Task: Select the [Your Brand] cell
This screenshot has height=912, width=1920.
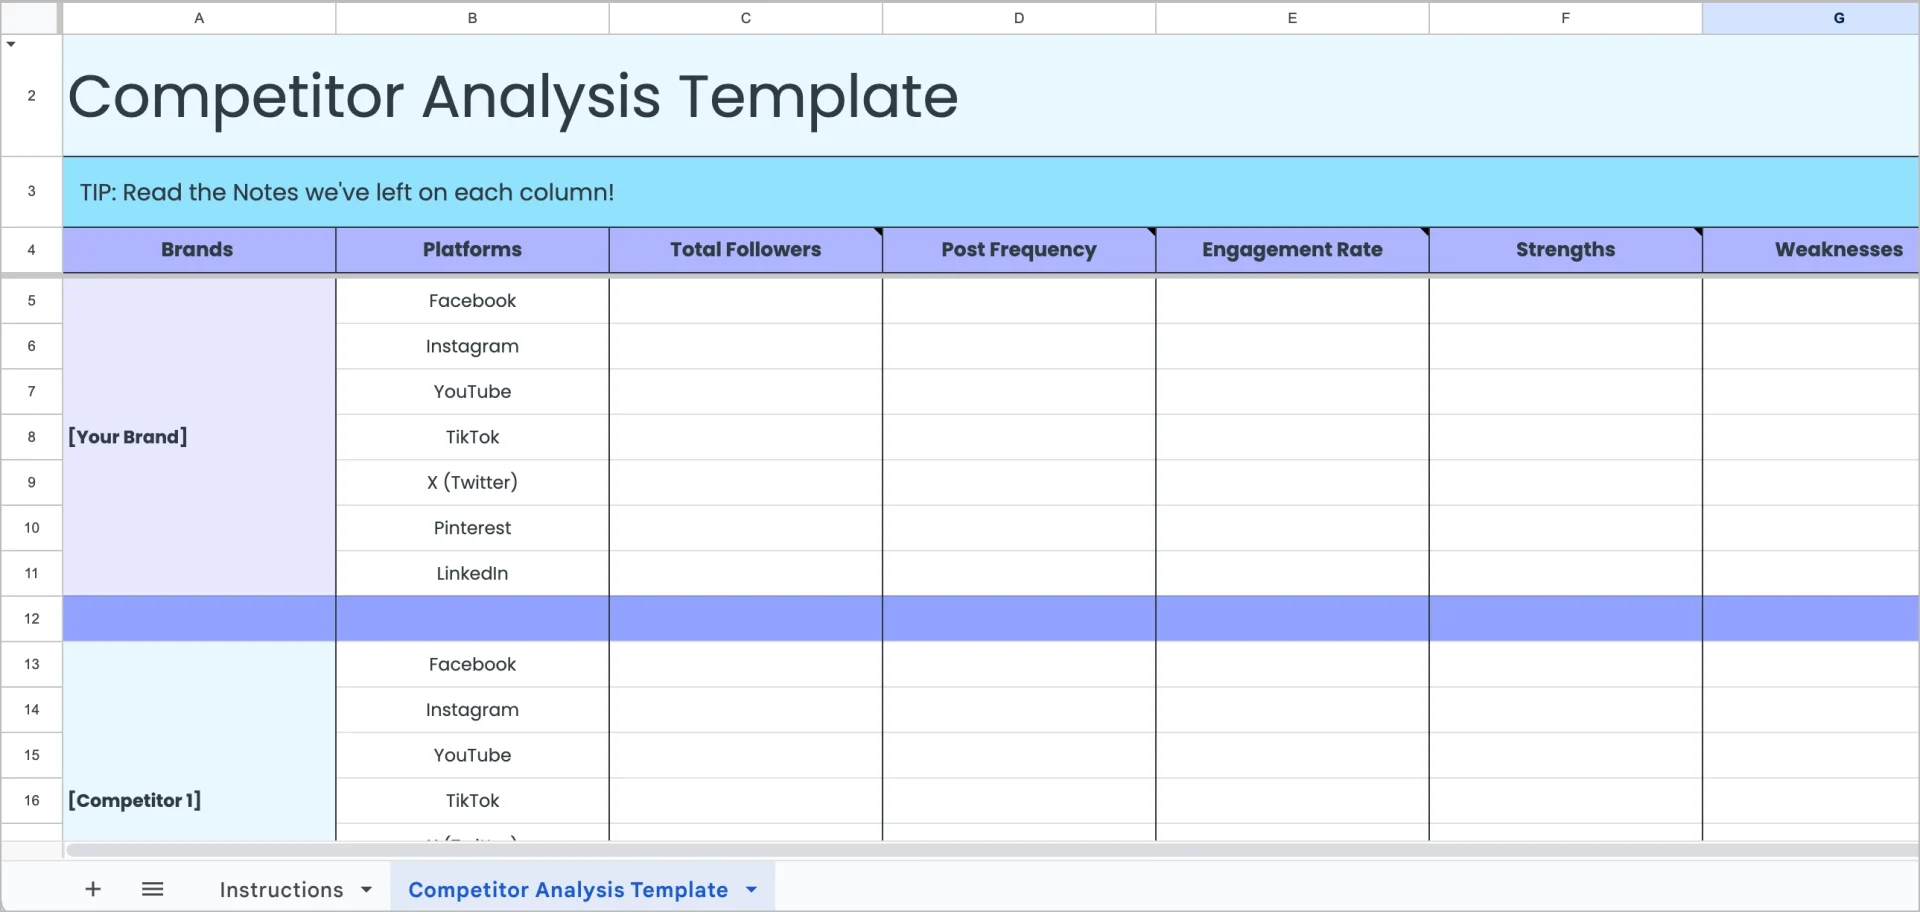Action: point(199,437)
